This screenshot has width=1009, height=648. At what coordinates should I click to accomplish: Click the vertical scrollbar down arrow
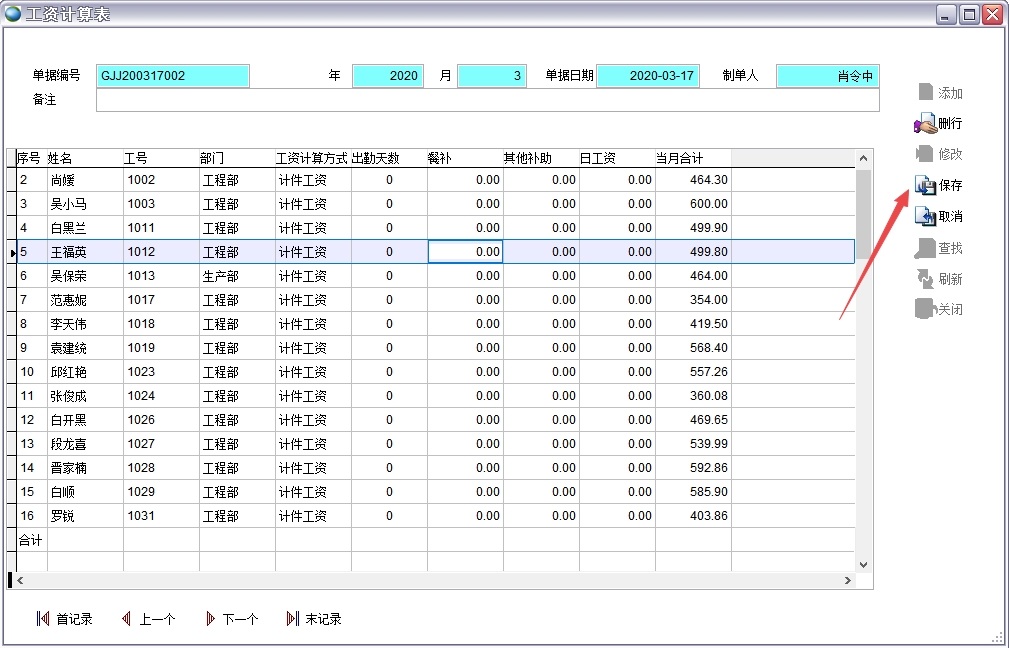click(863, 565)
